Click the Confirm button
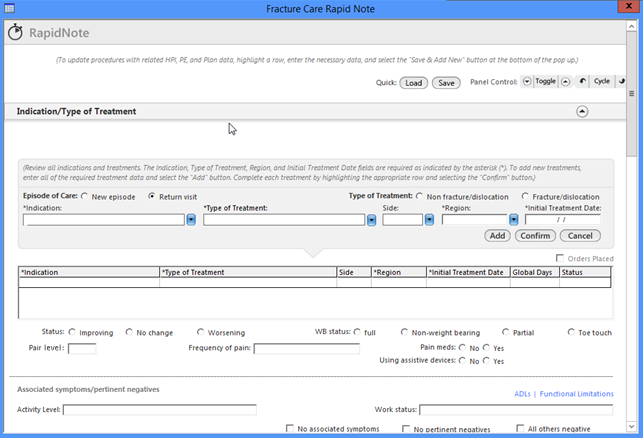Screen dimensions: 643x438 [x=535, y=236]
